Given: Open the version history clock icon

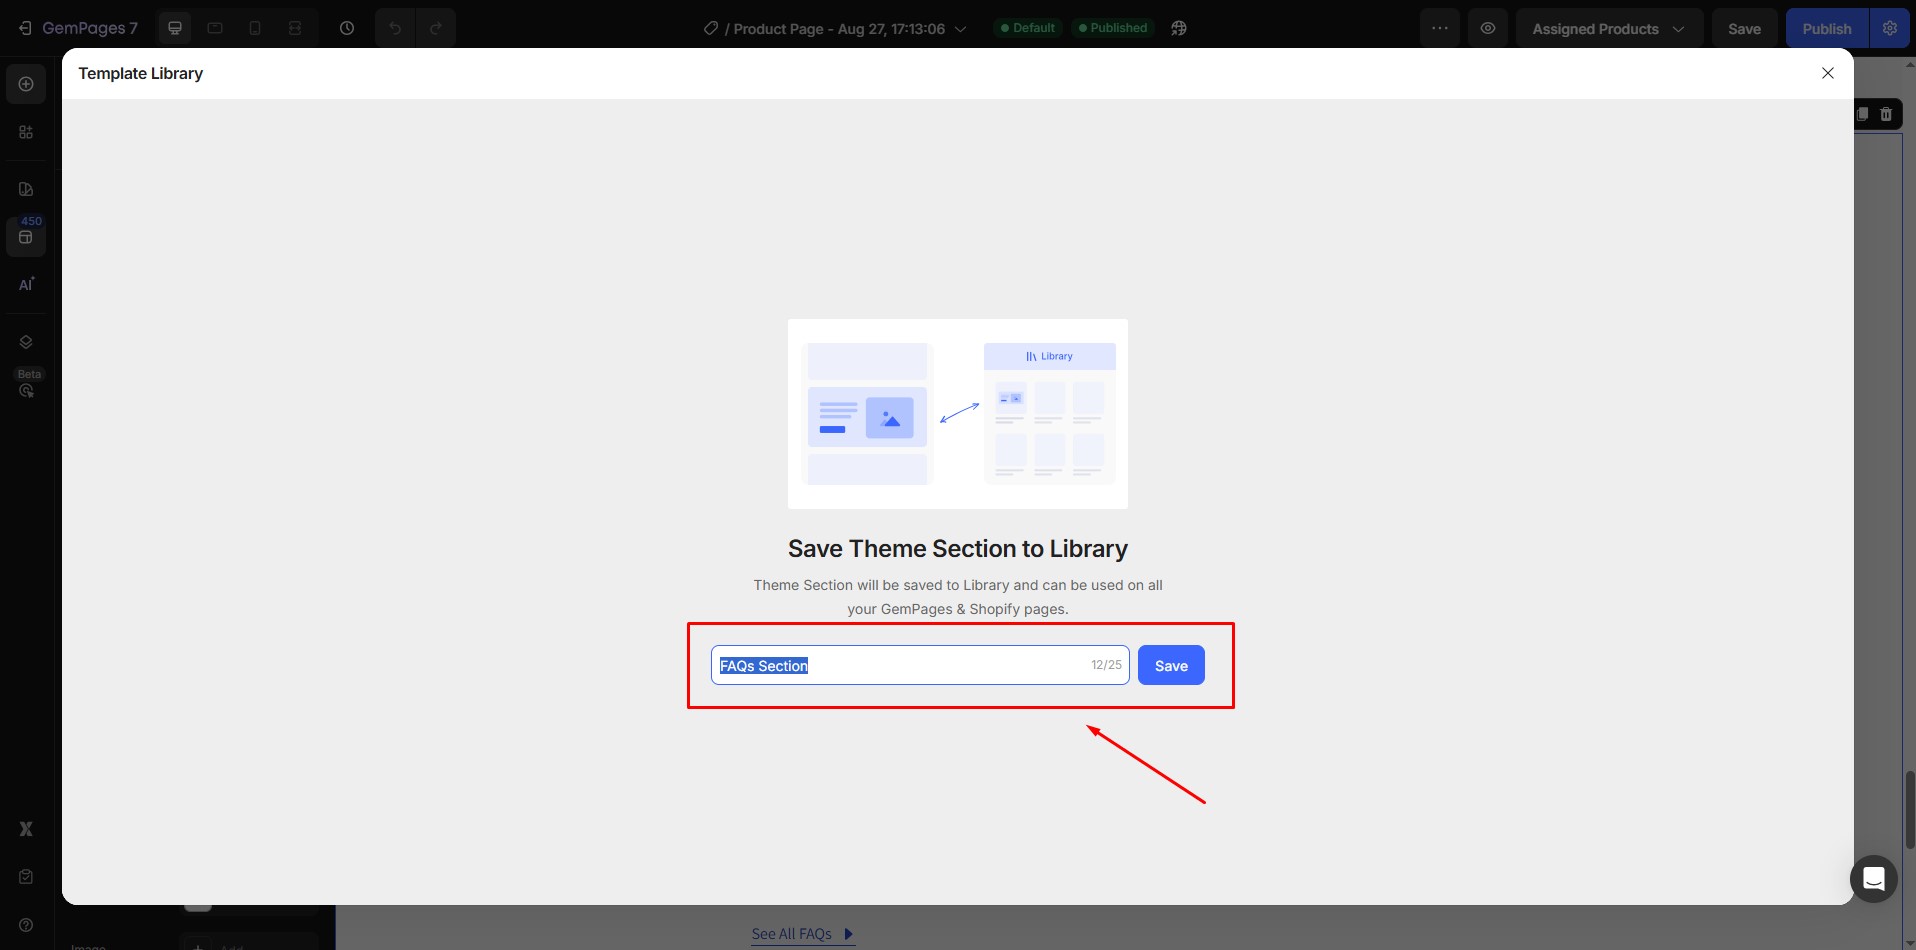Looking at the screenshot, I should pos(347,28).
